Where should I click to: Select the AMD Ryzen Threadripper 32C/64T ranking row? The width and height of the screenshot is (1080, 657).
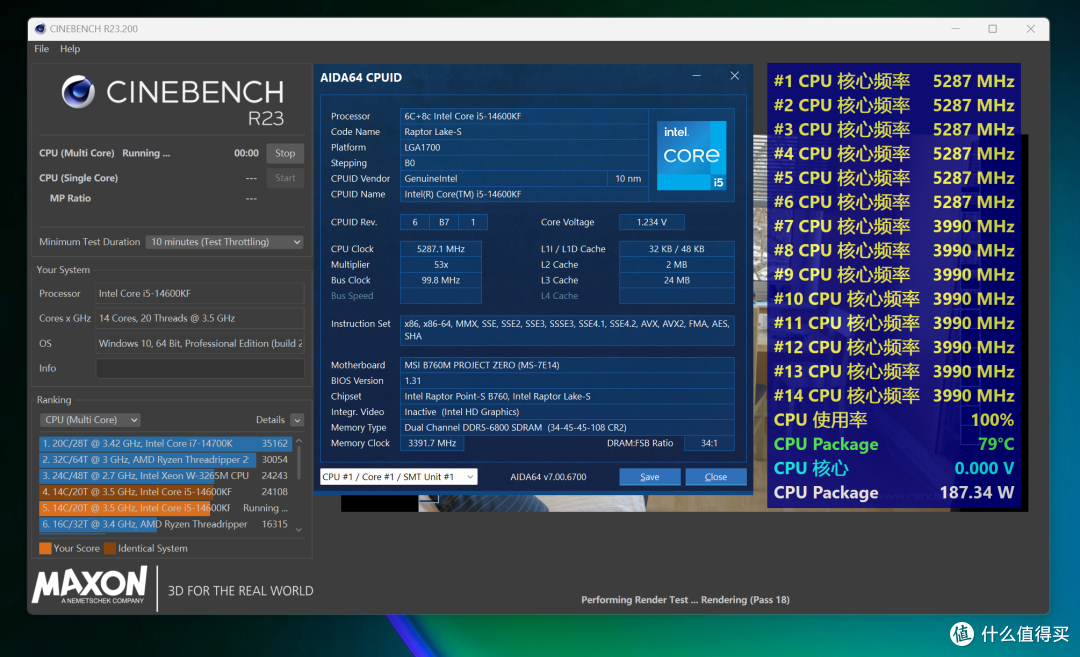click(x=165, y=459)
